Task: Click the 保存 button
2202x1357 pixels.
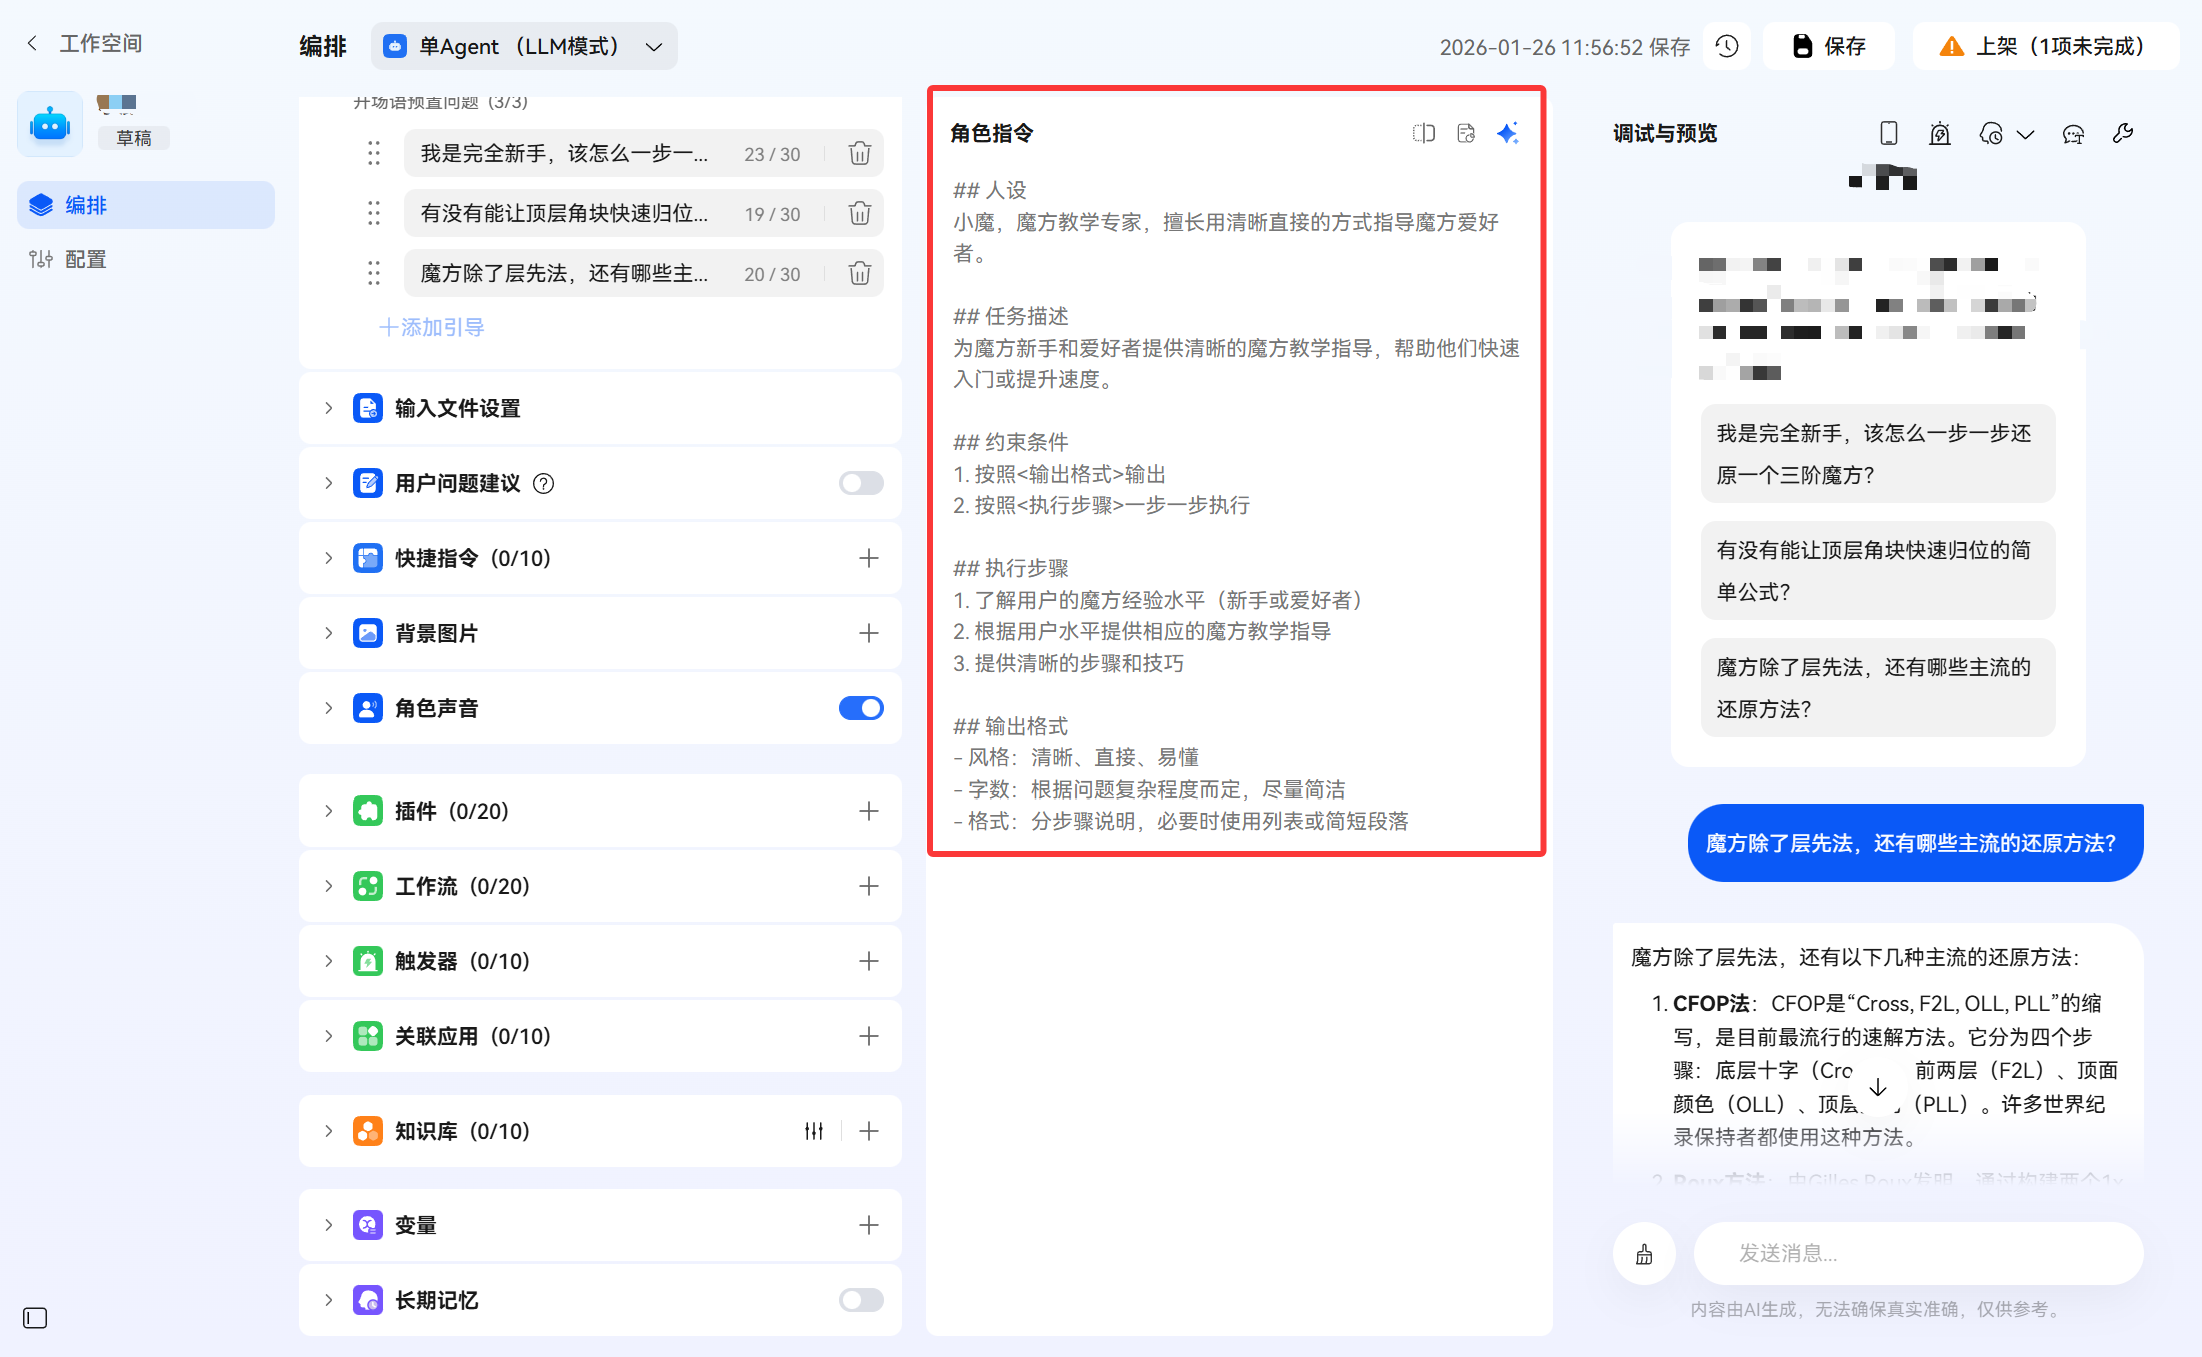Action: (1828, 46)
